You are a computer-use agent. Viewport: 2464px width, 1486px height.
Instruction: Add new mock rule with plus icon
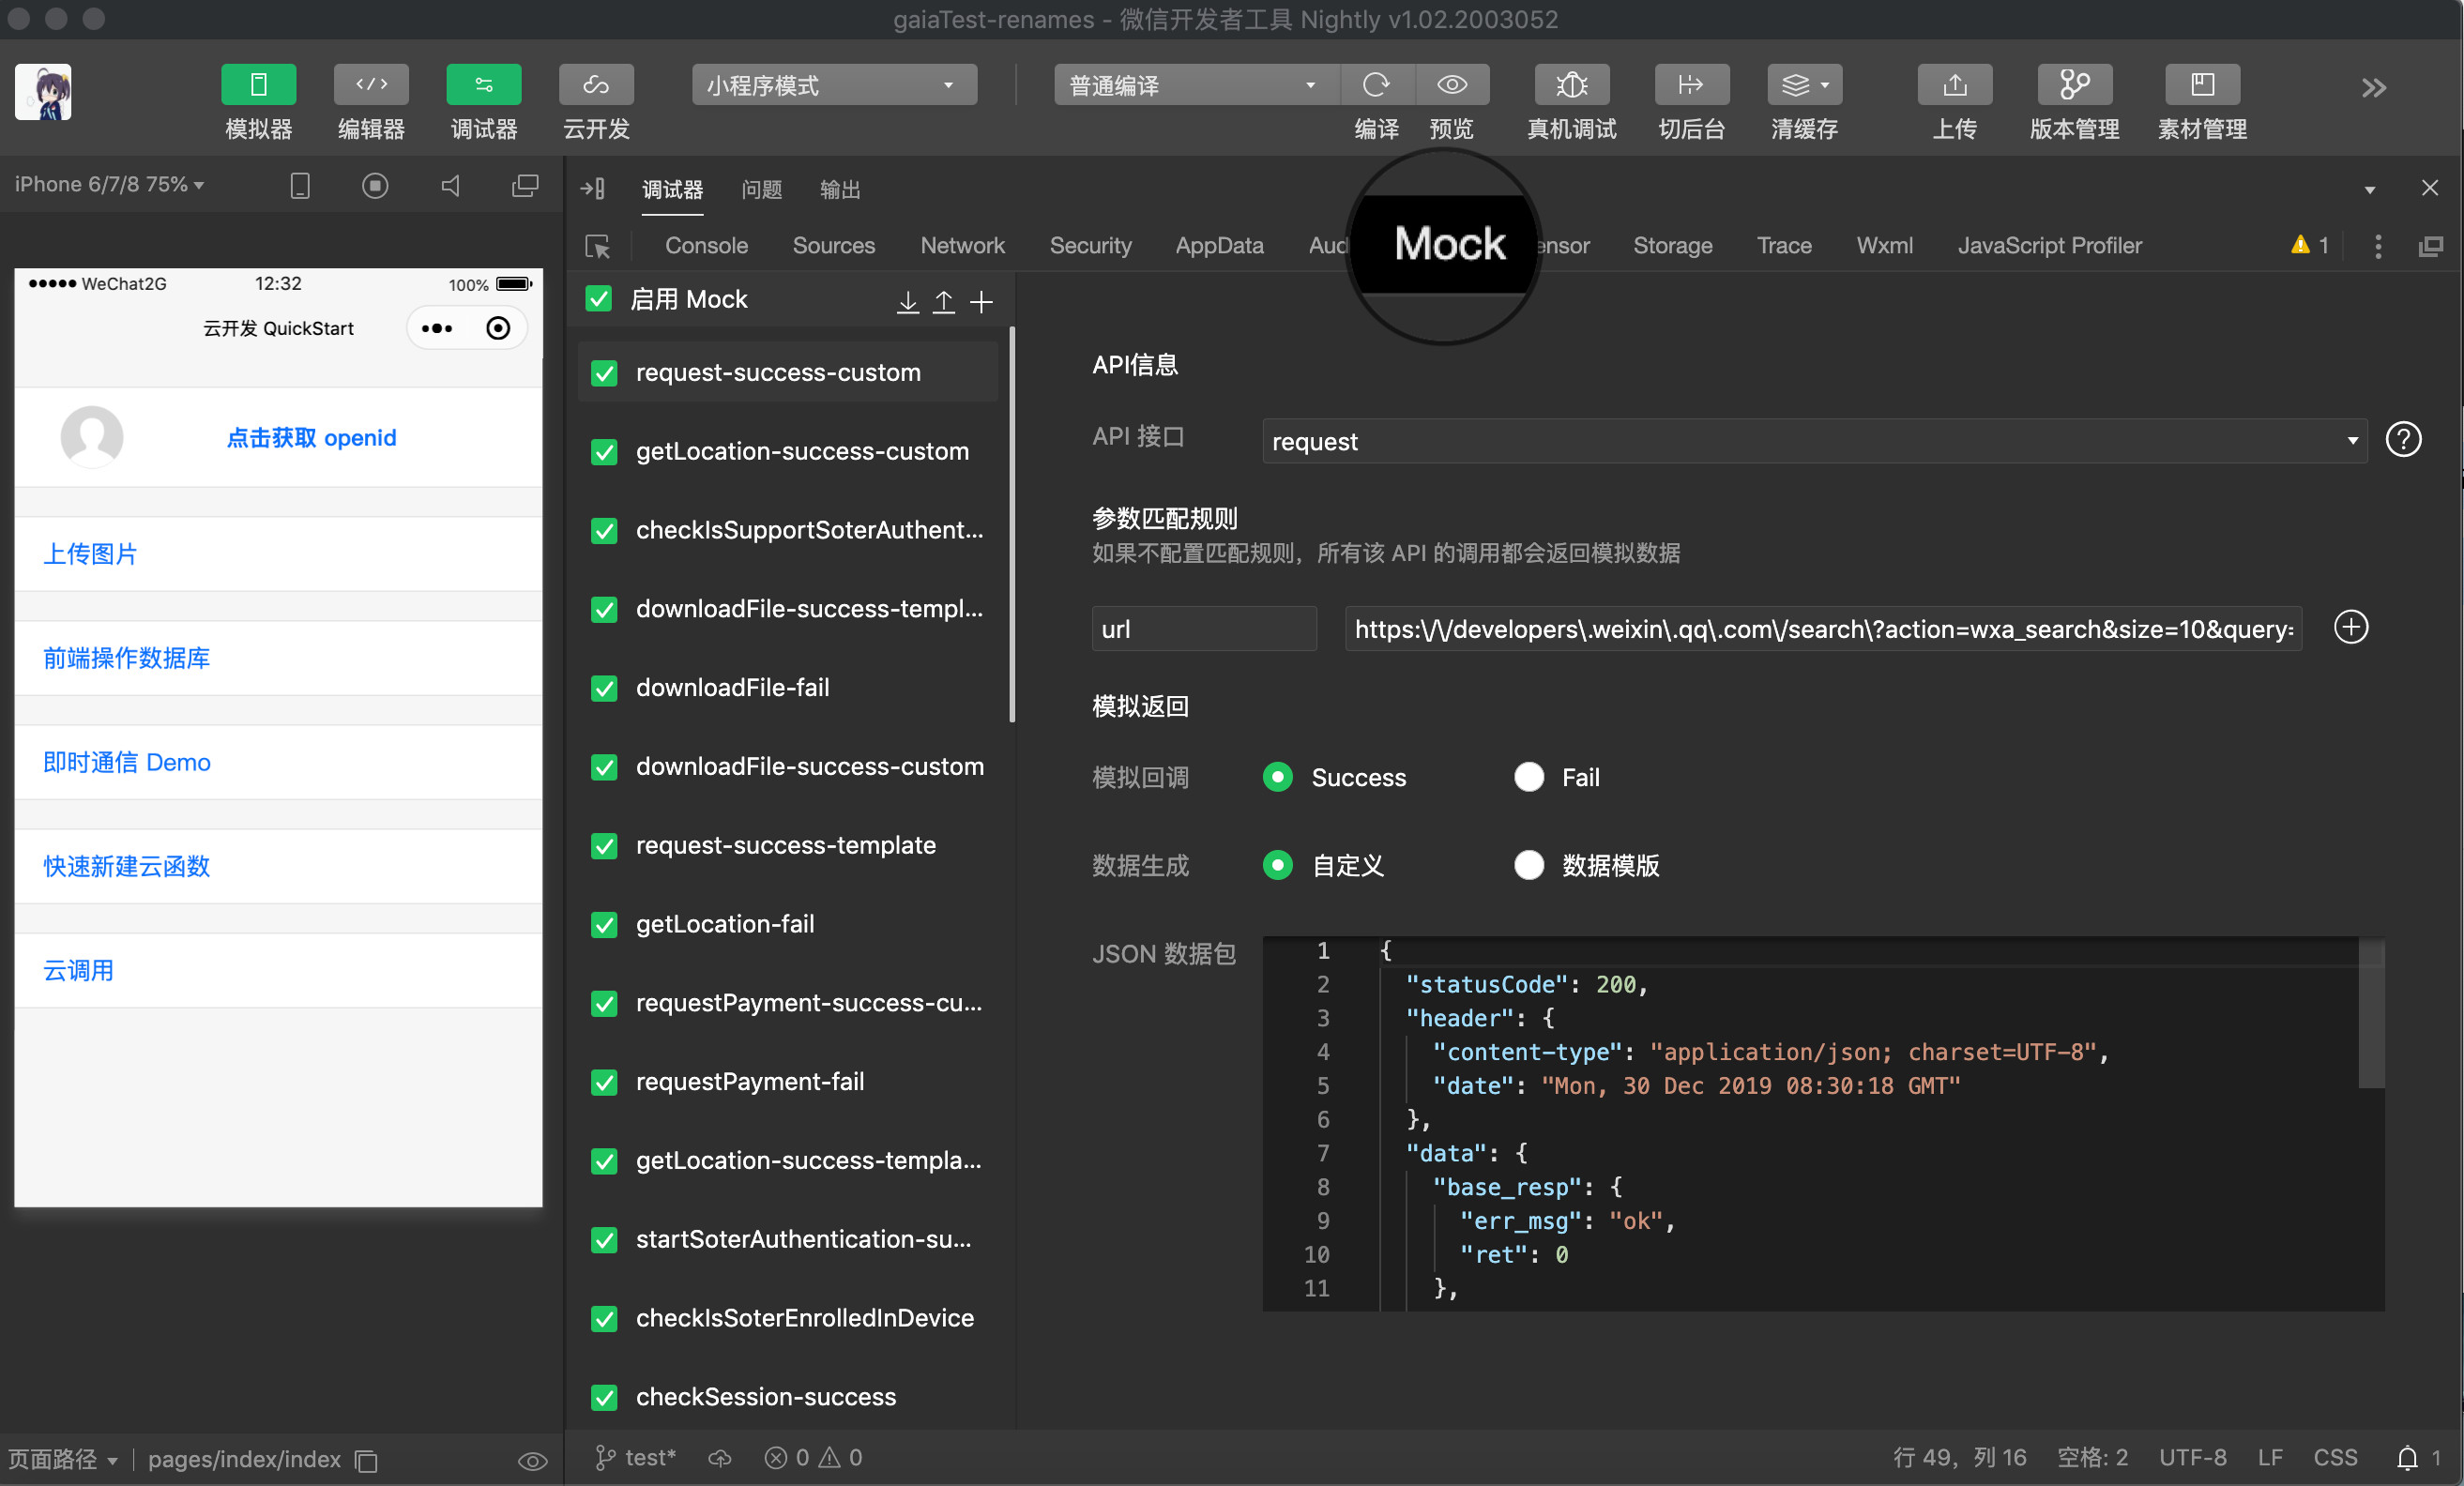point(982,301)
